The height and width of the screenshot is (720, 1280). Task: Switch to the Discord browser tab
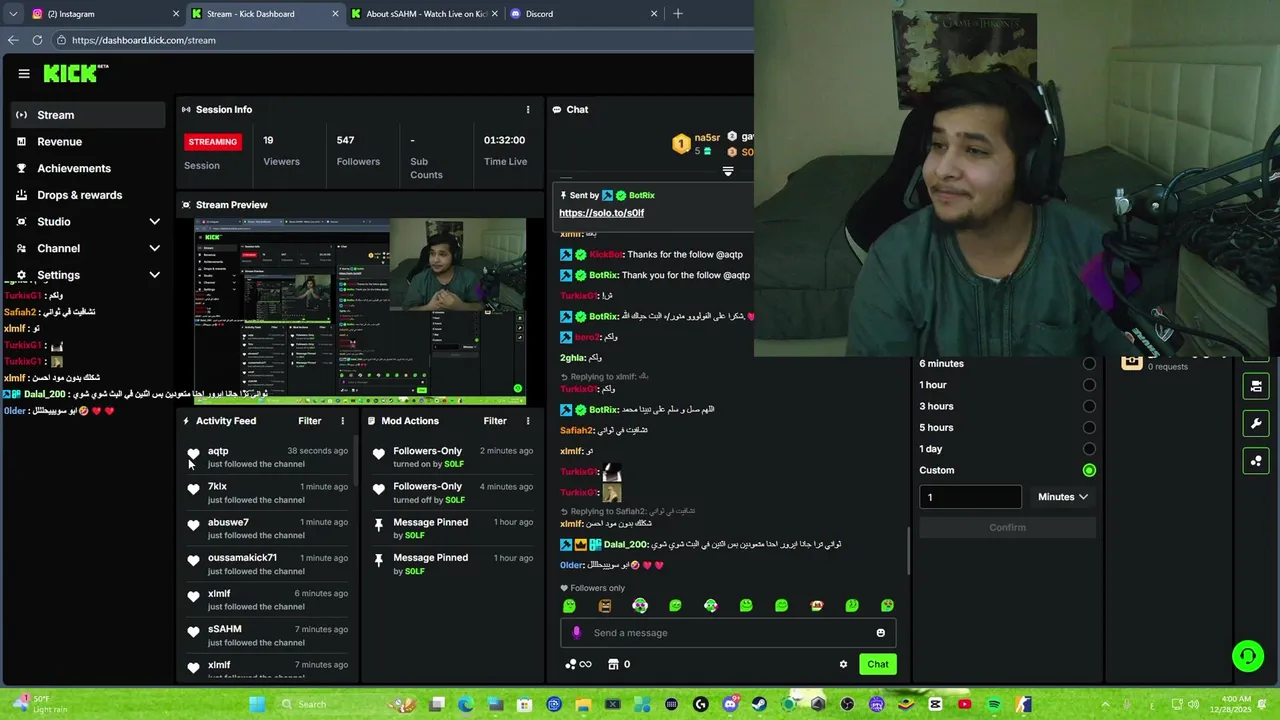click(584, 14)
